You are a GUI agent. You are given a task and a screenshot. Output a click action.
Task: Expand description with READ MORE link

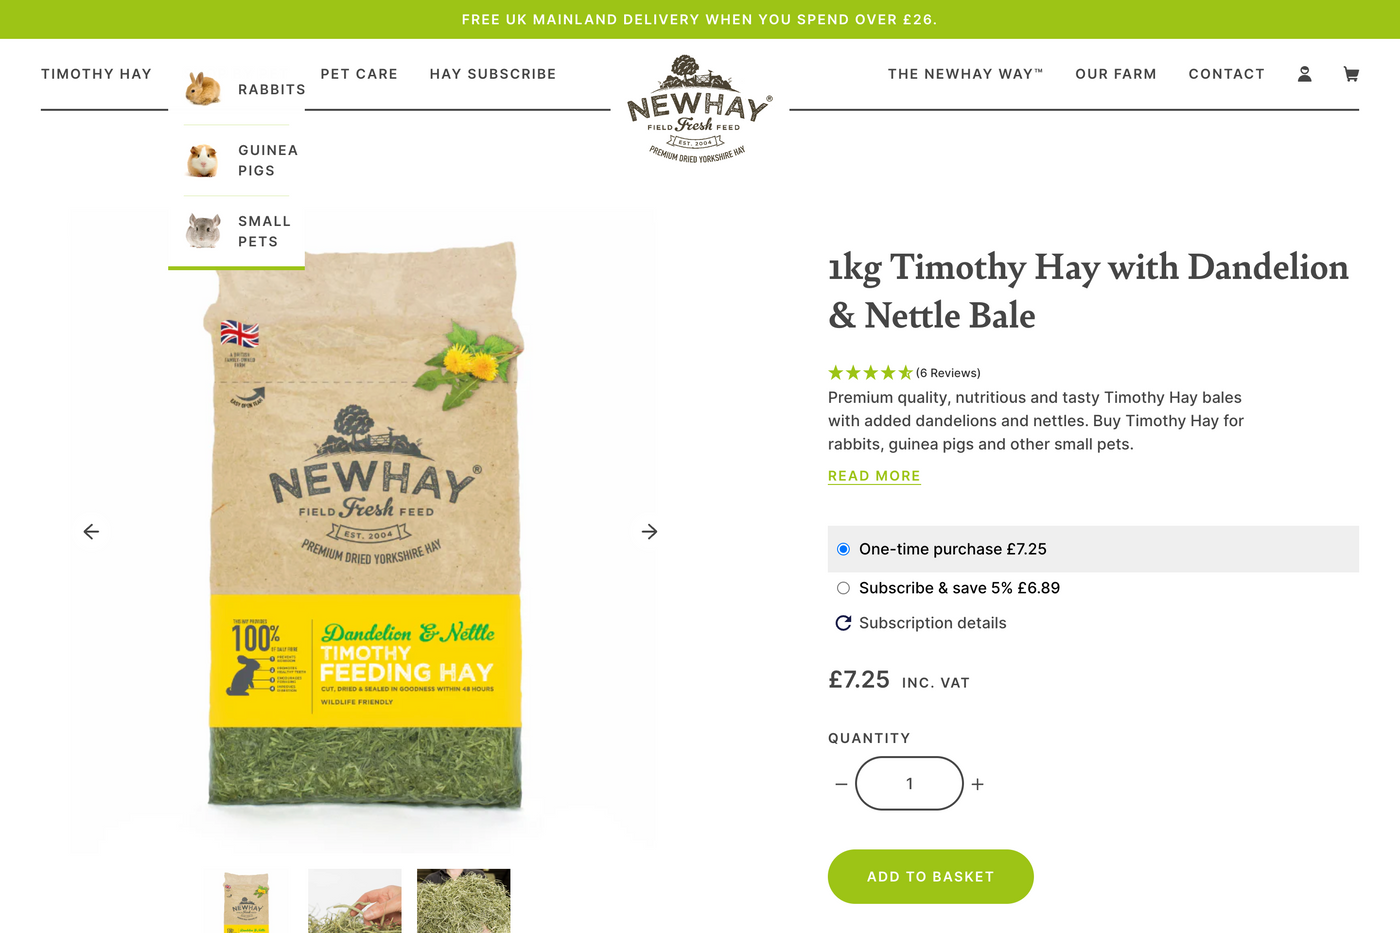874,476
